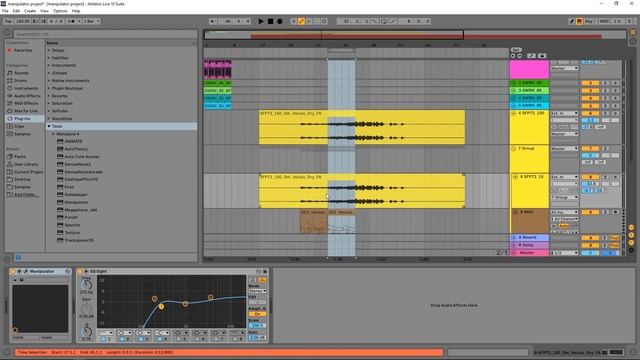Select the Clips category

click(x=19, y=126)
